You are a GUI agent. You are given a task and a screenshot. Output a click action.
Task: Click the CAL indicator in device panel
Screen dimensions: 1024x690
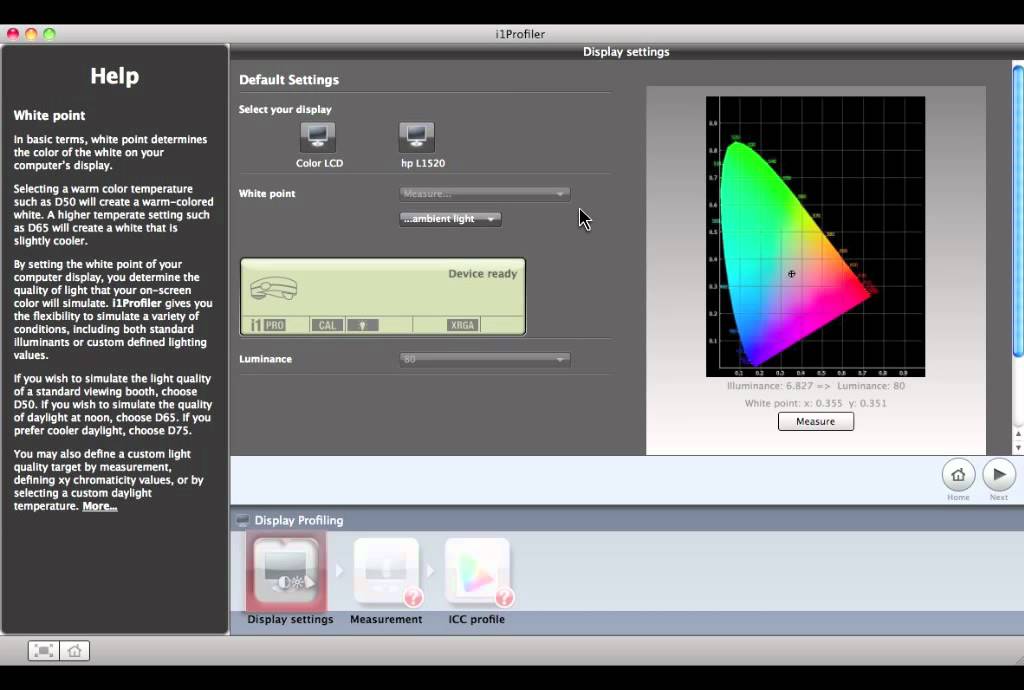coord(327,325)
